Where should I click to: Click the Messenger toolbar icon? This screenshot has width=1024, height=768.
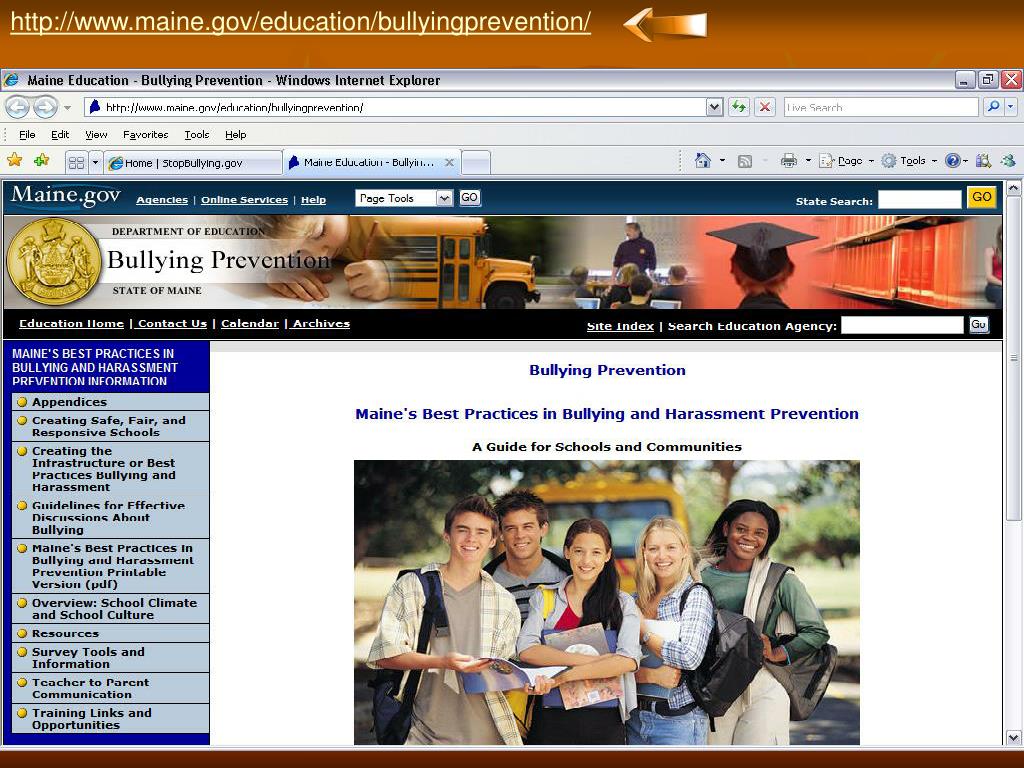(x=1008, y=161)
